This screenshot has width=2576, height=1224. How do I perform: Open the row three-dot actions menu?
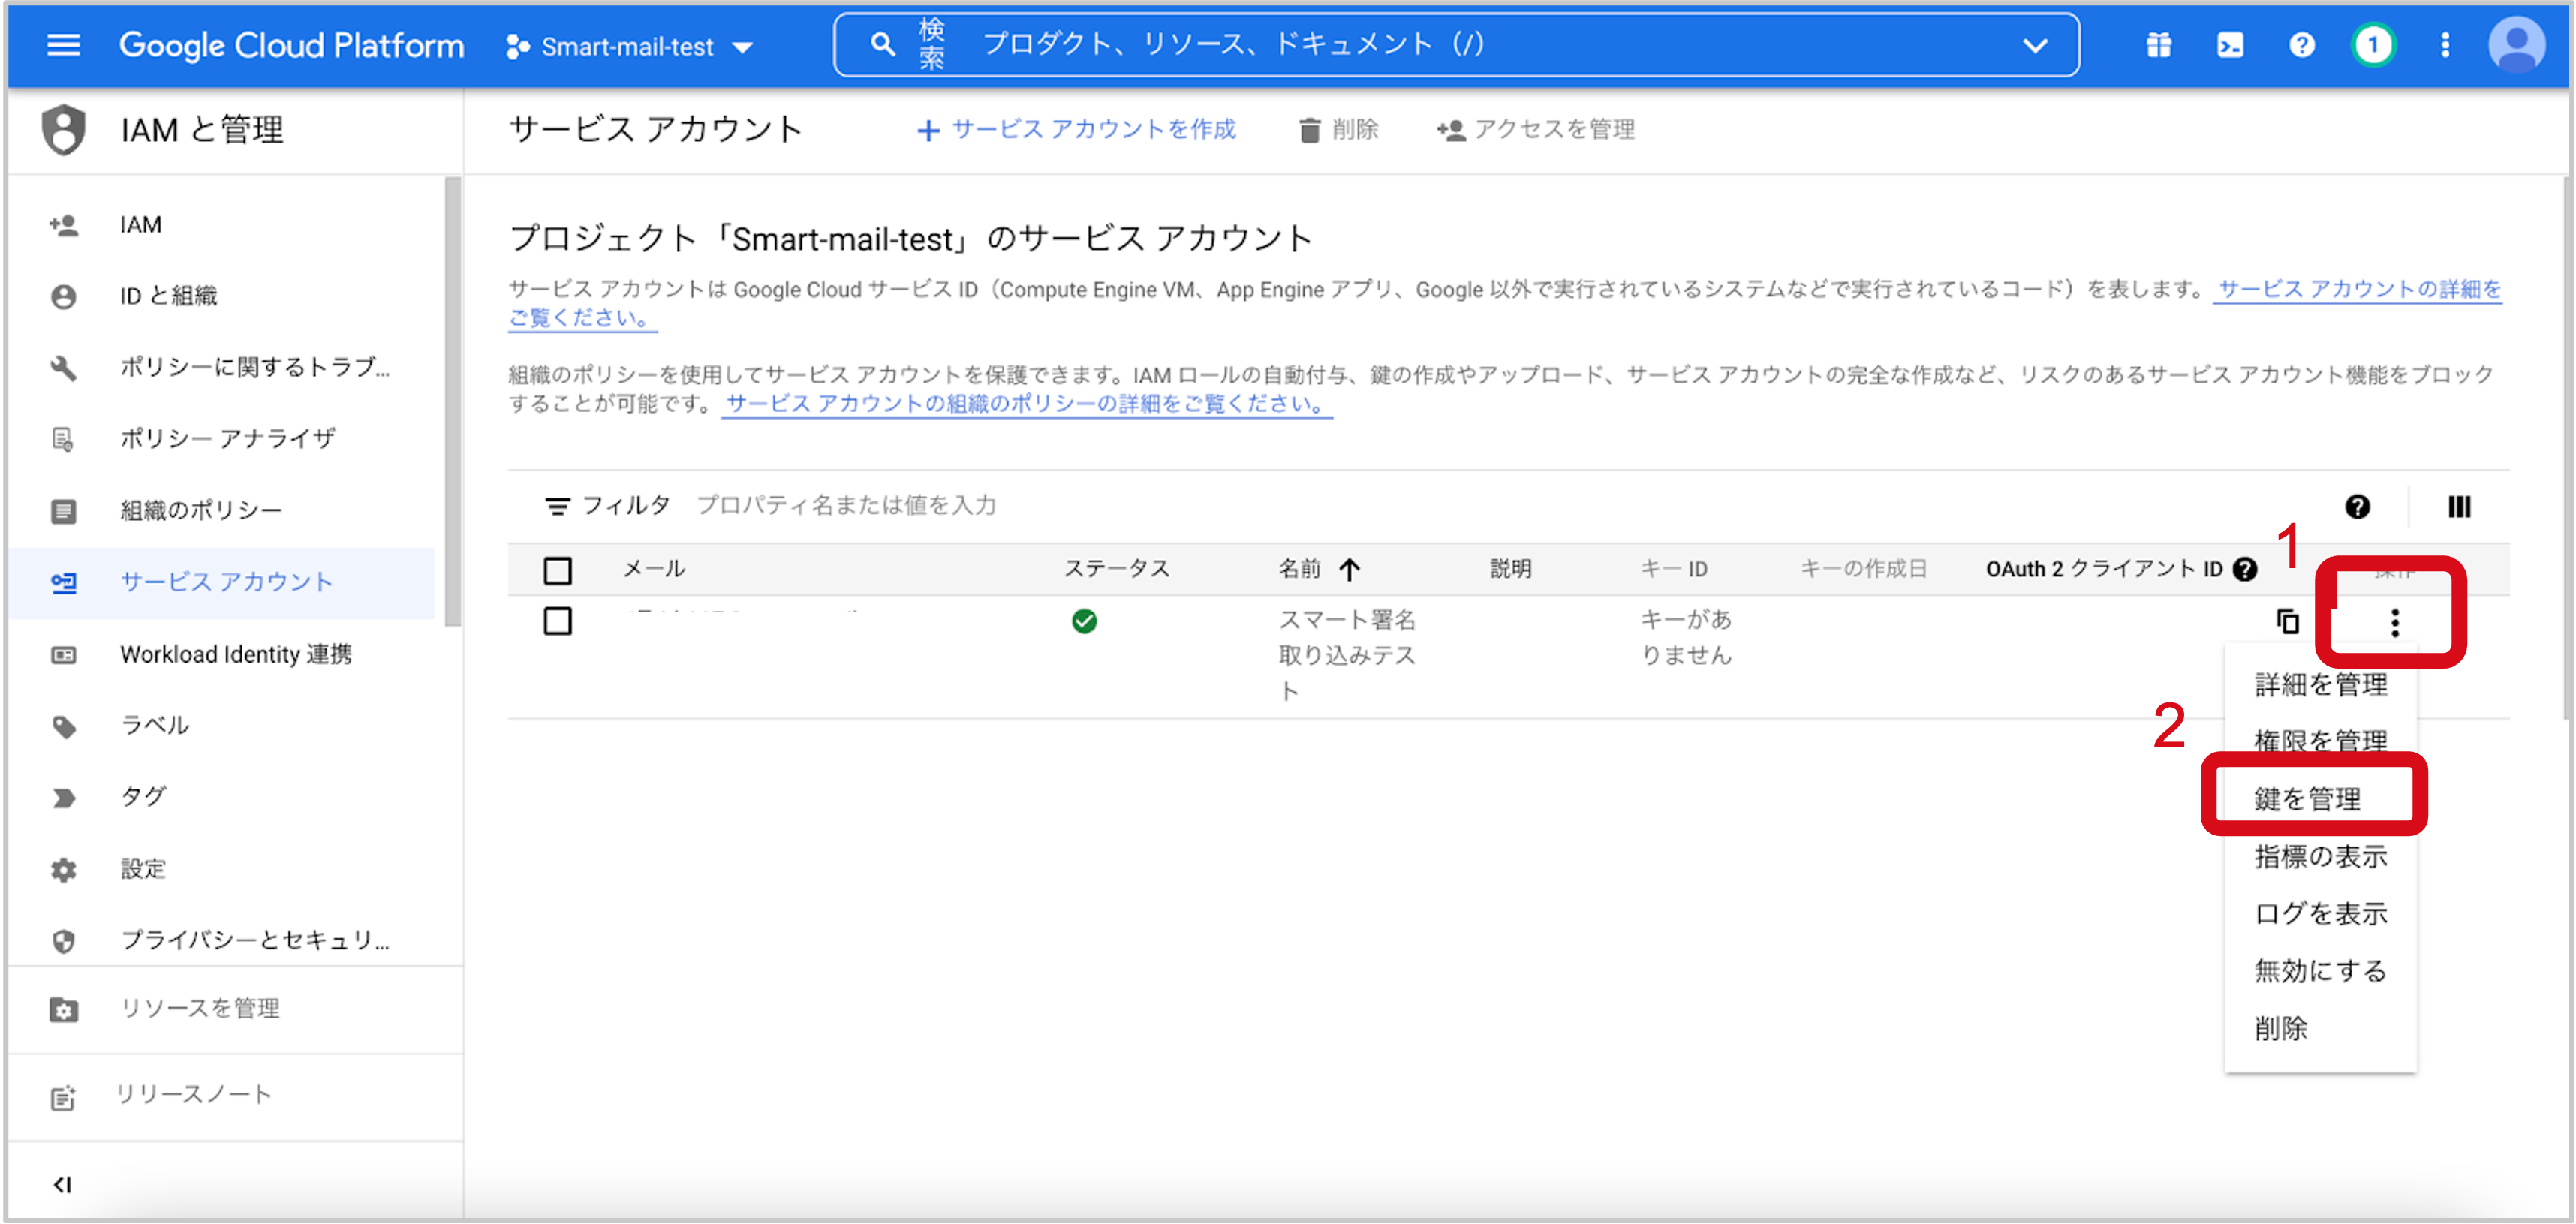pos(2394,622)
